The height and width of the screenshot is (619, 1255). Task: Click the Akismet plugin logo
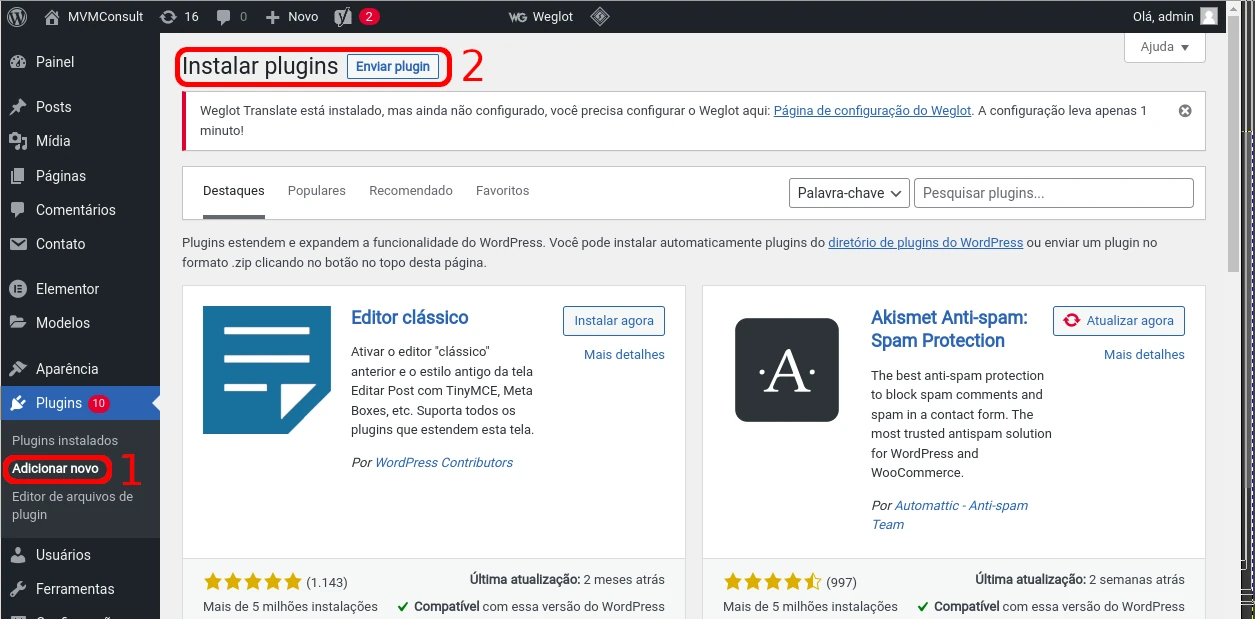click(786, 370)
